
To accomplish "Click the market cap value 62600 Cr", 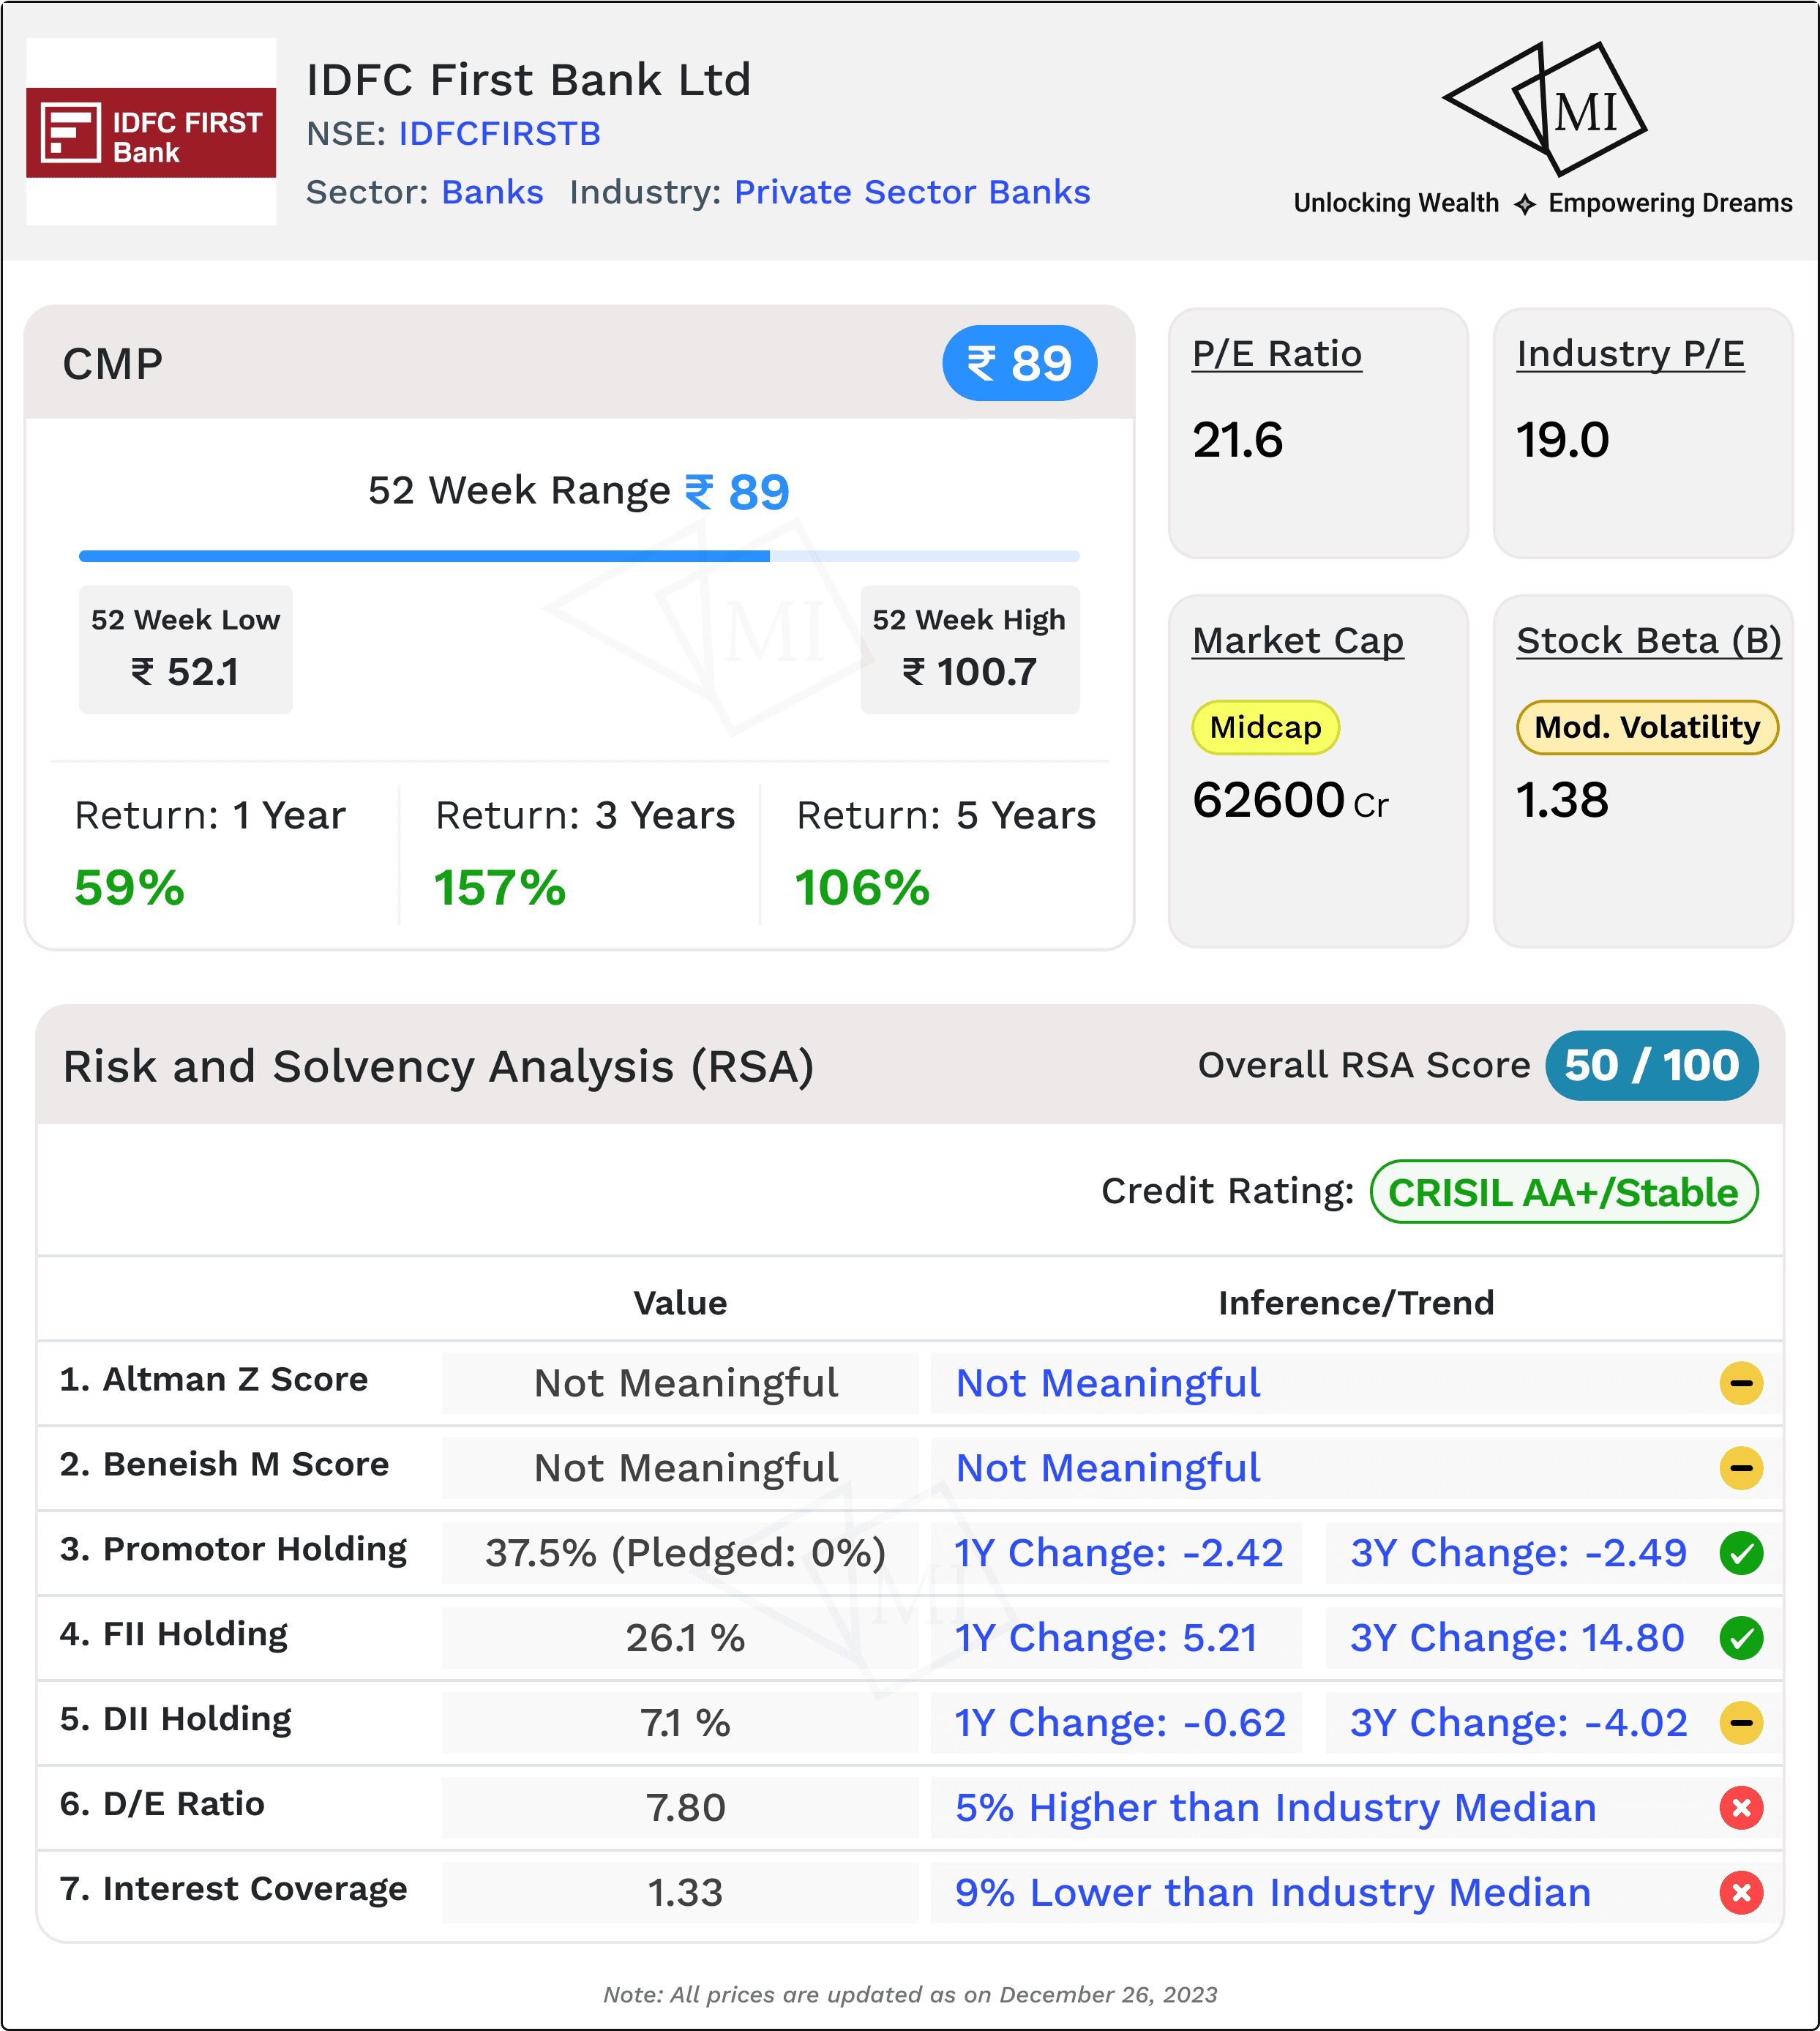I will click(1291, 800).
